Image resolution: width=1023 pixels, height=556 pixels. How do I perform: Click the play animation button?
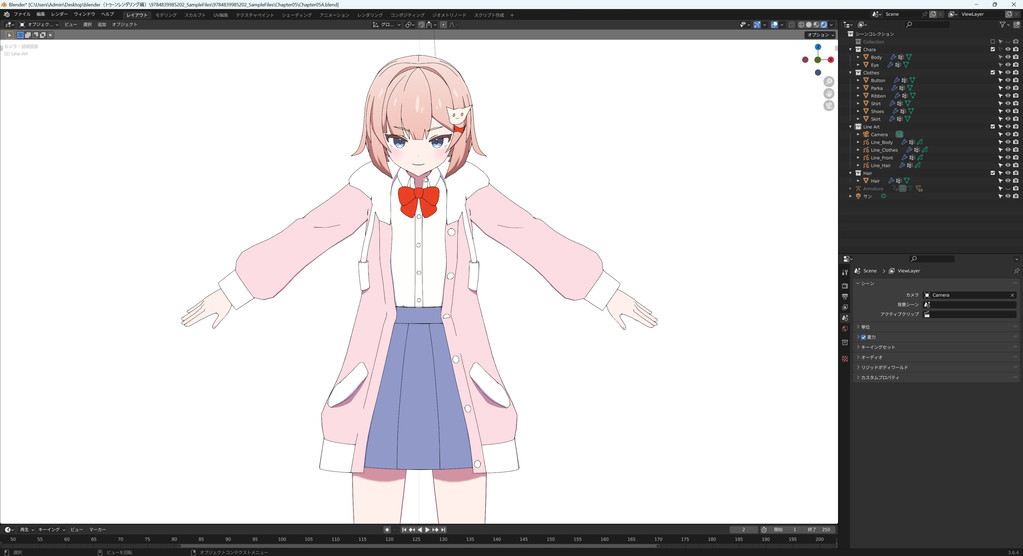pos(427,529)
